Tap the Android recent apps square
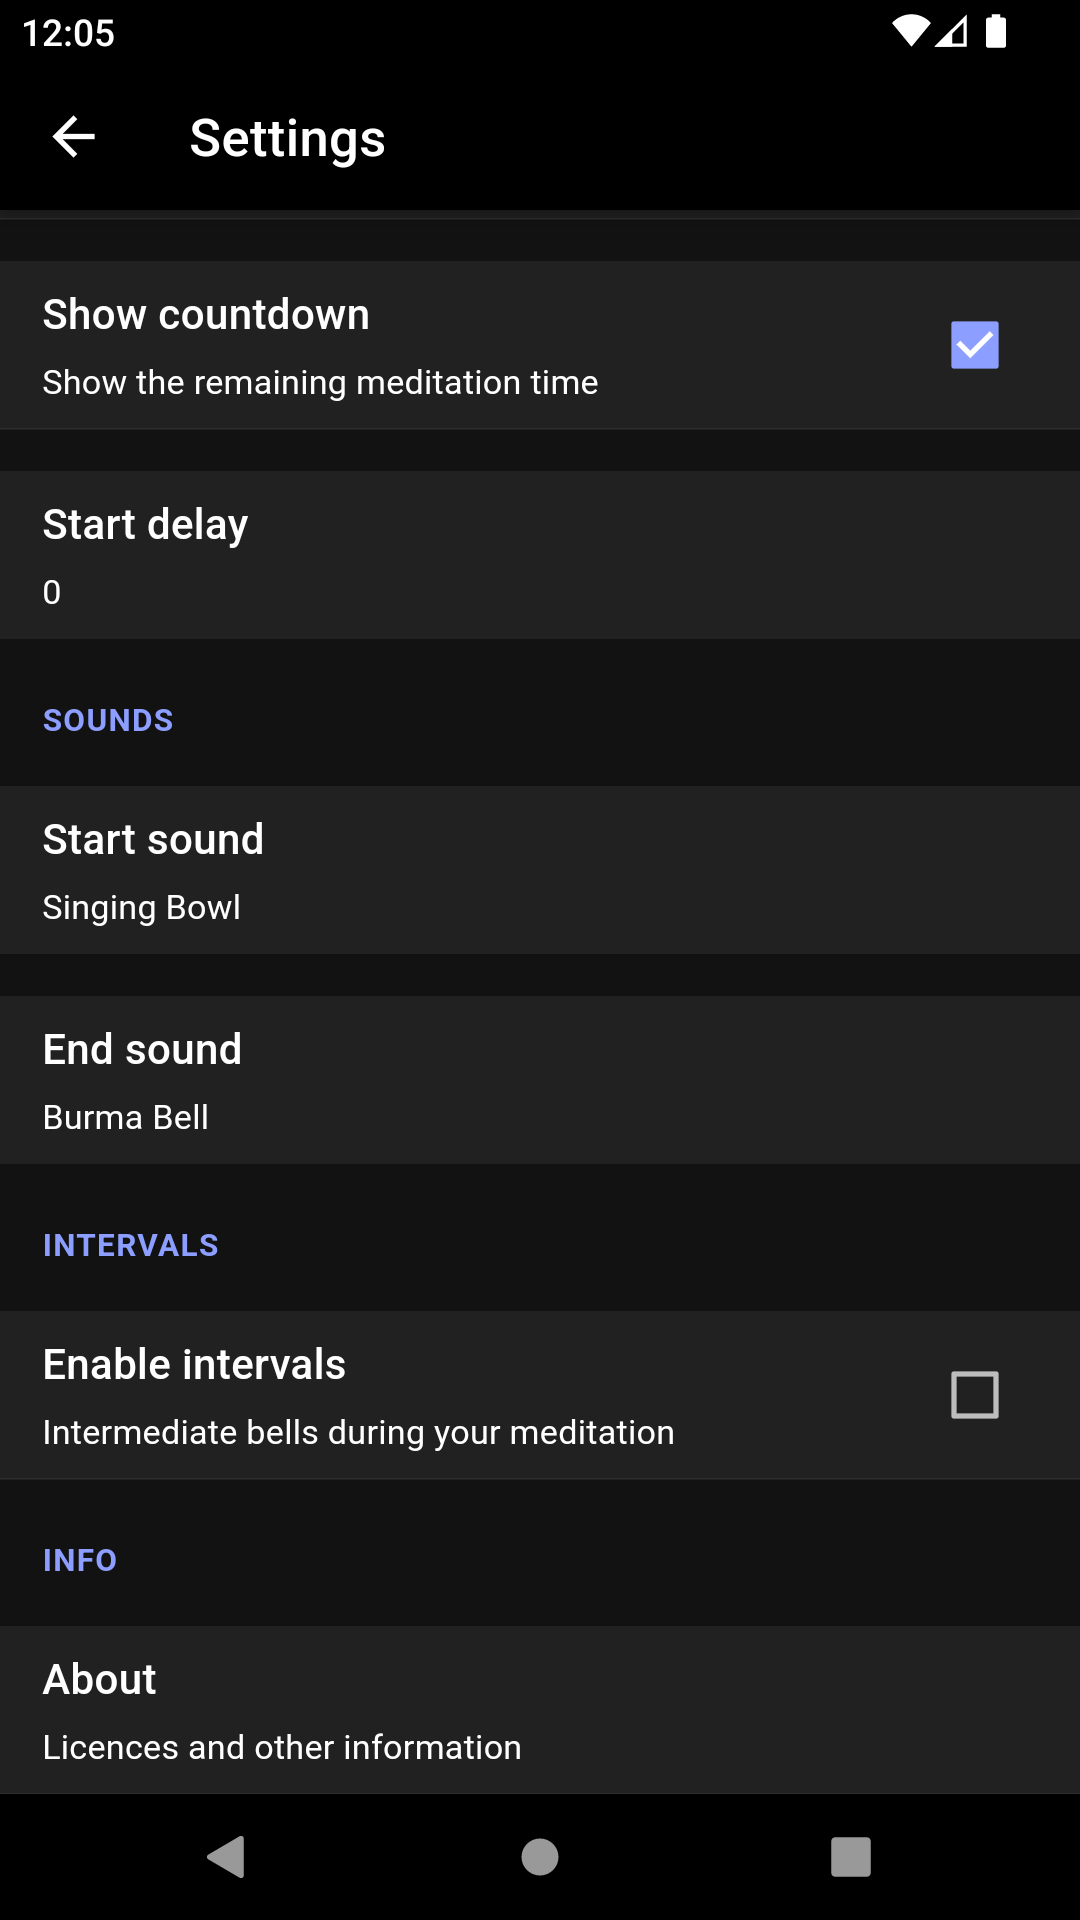The height and width of the screenshot is (1920, 1080). pyautogui.click(x=850, y=1857)
